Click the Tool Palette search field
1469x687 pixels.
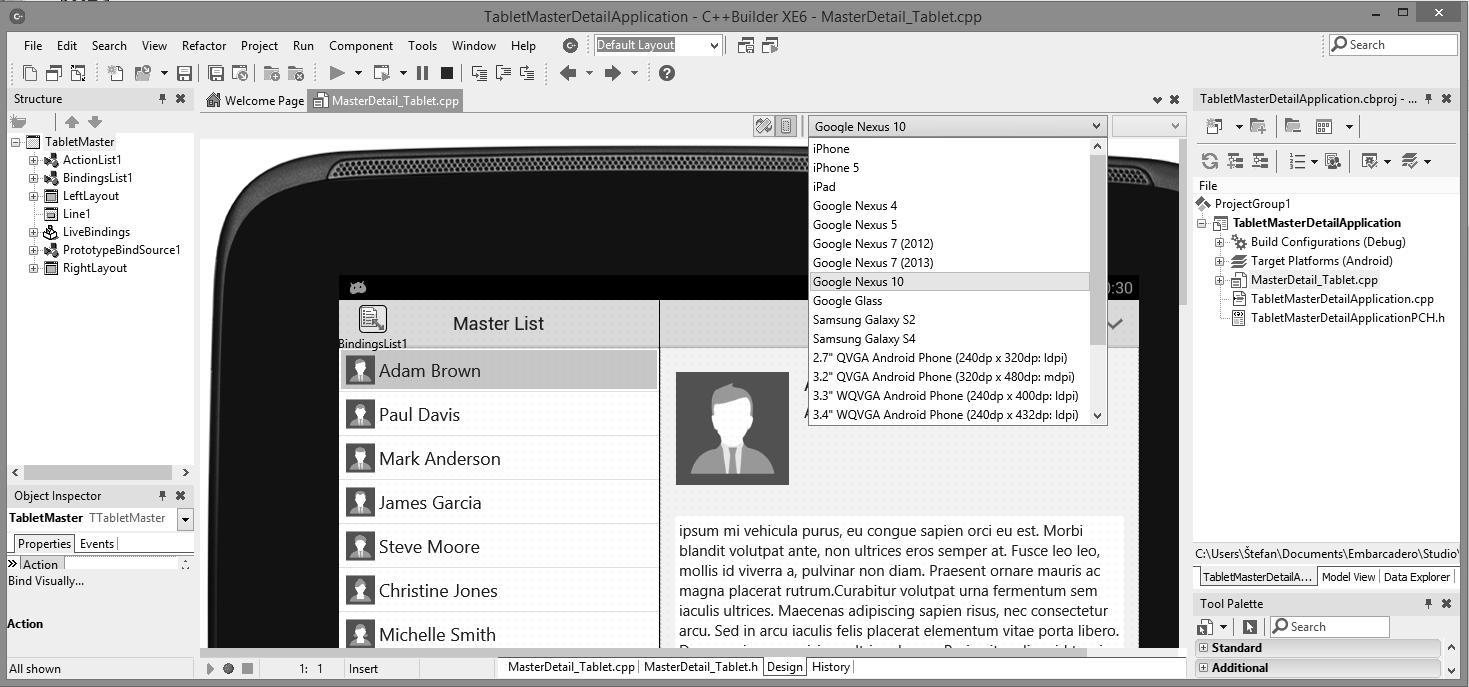[x=1329, y=627]
